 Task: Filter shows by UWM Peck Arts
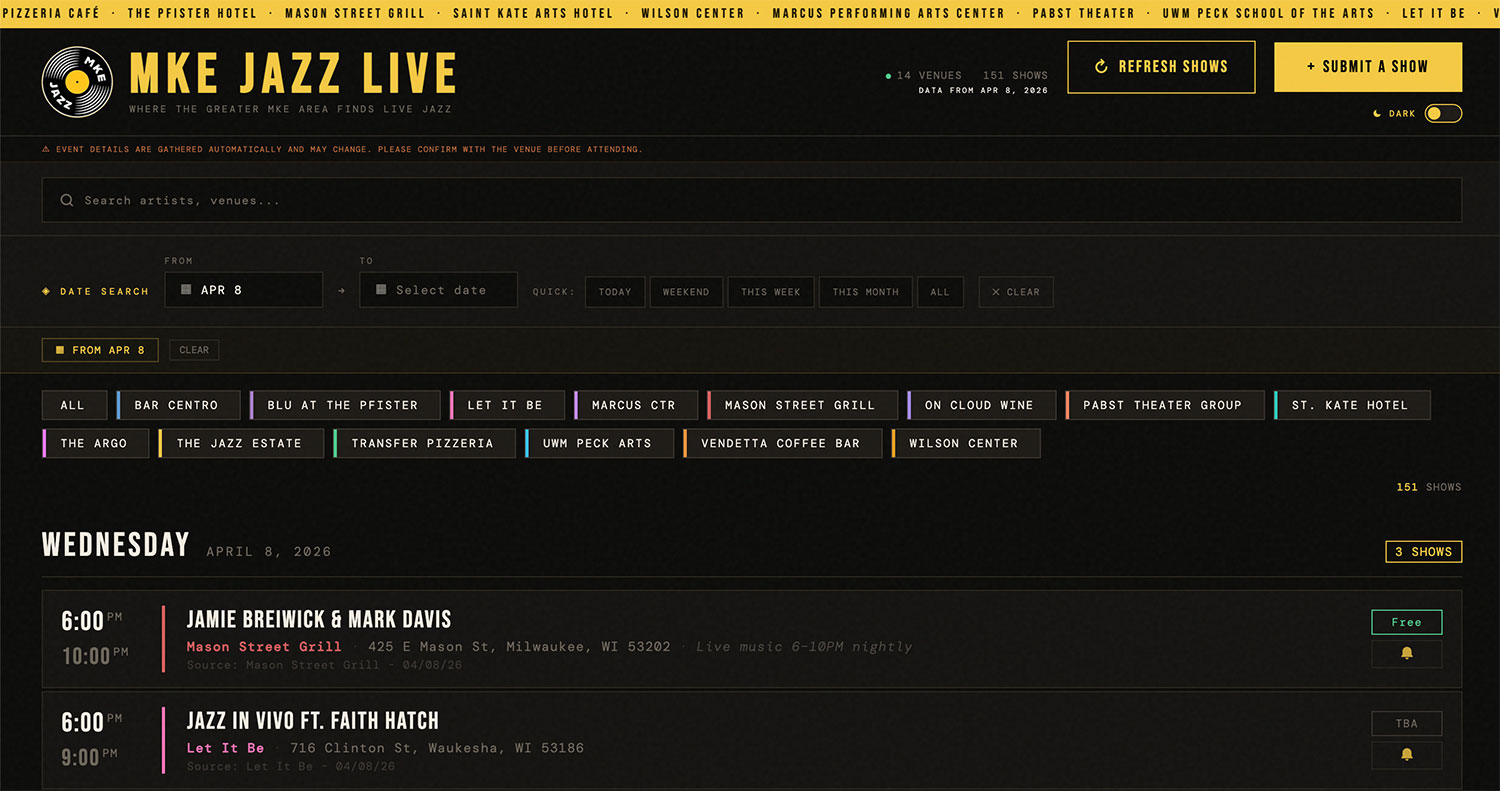point(600,443)
